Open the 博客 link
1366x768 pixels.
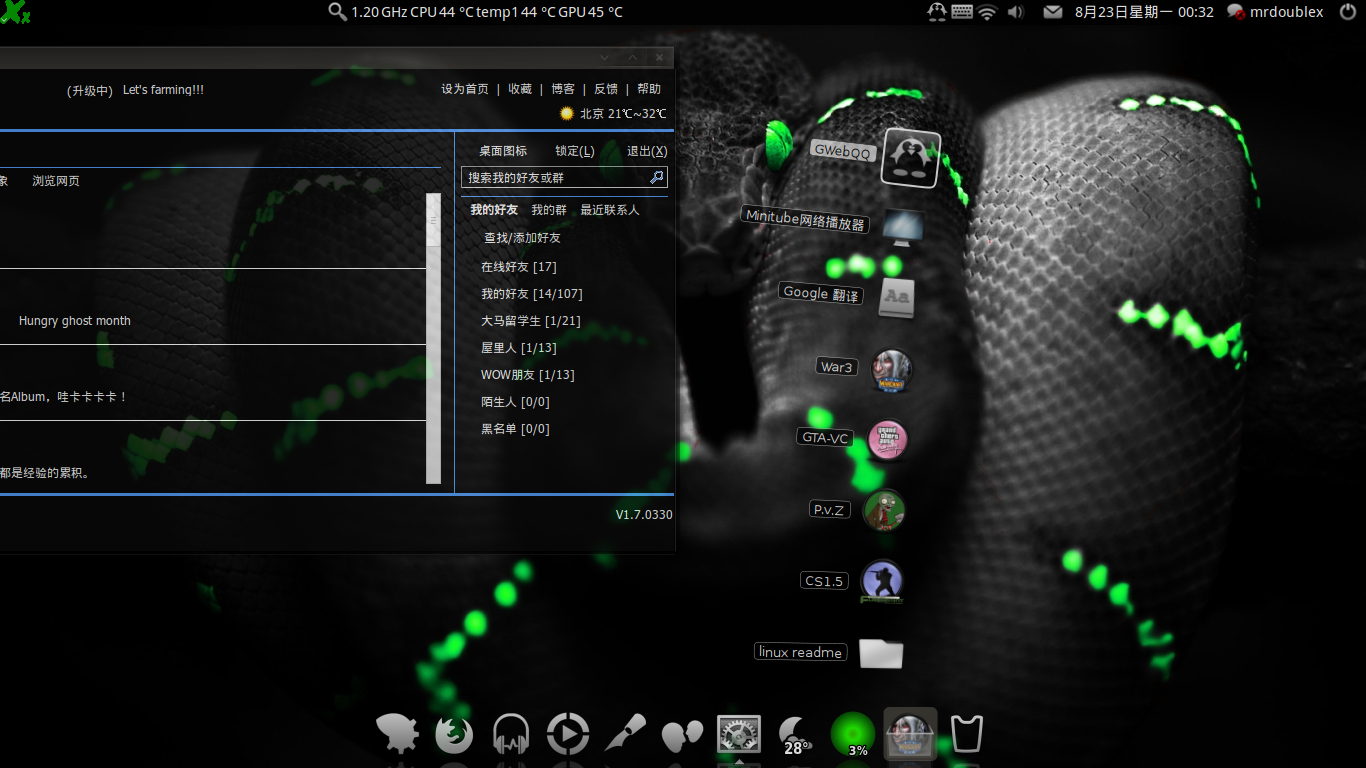563,89
